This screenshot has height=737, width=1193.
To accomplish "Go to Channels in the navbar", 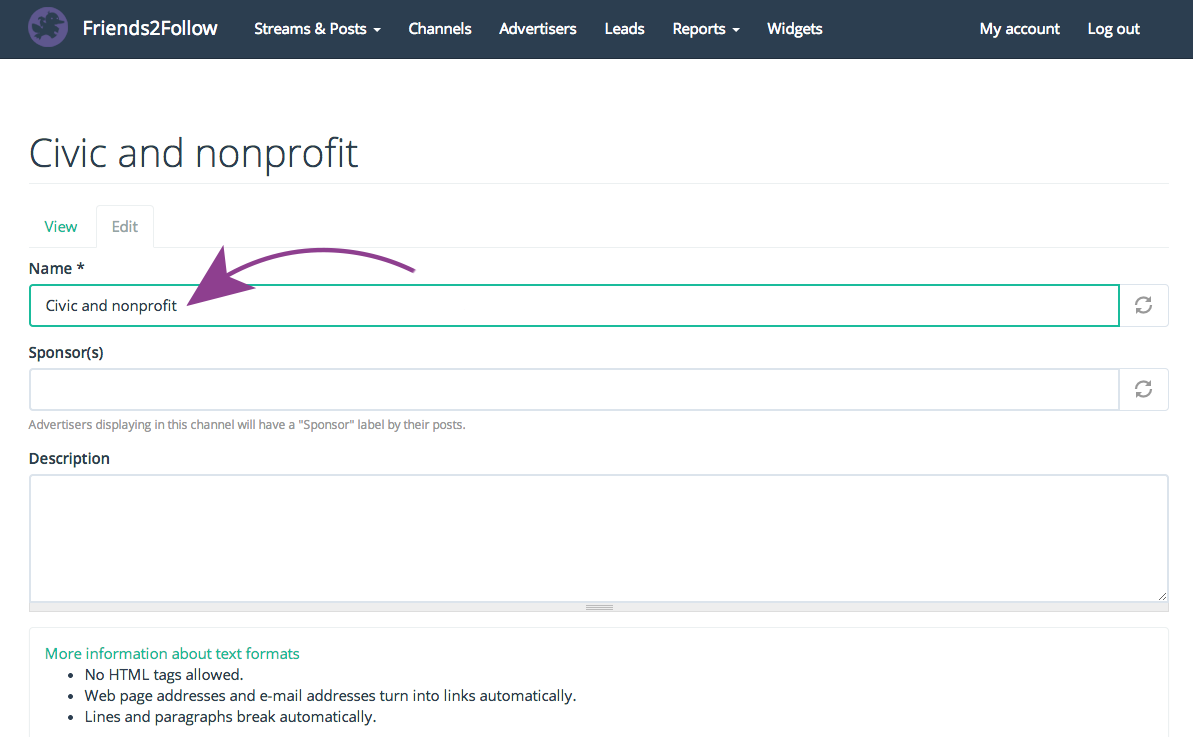I will pyautogui.click(x=440, y=29).
